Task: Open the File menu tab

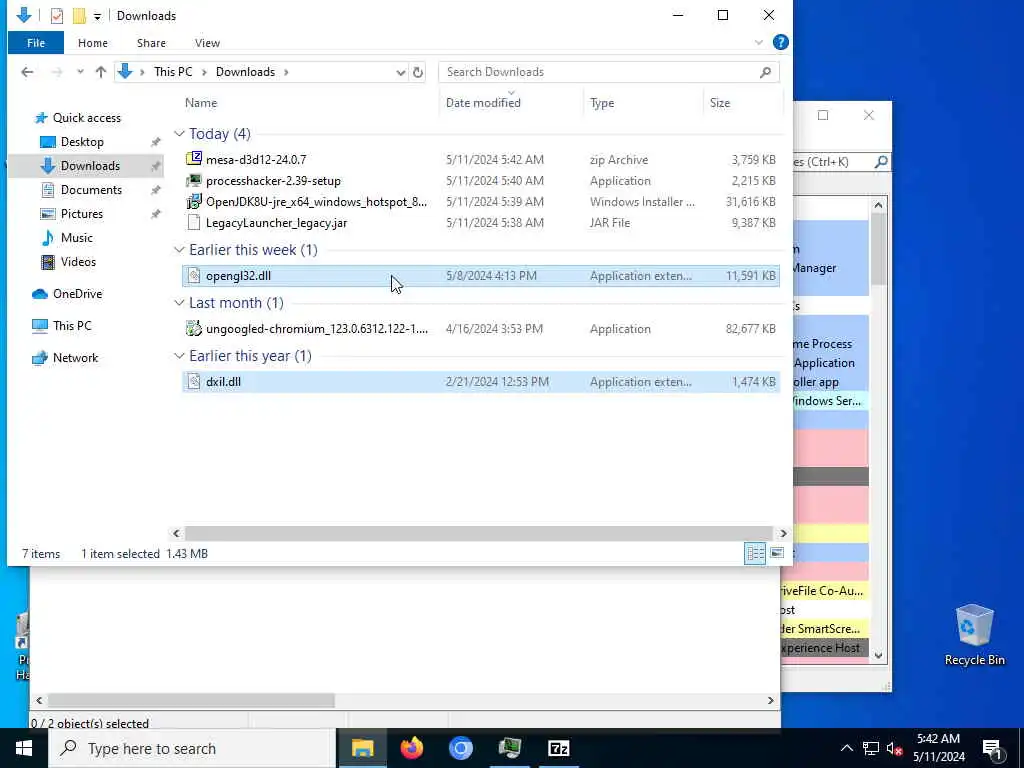Action: pyautogui.click(x=36, y=42)
